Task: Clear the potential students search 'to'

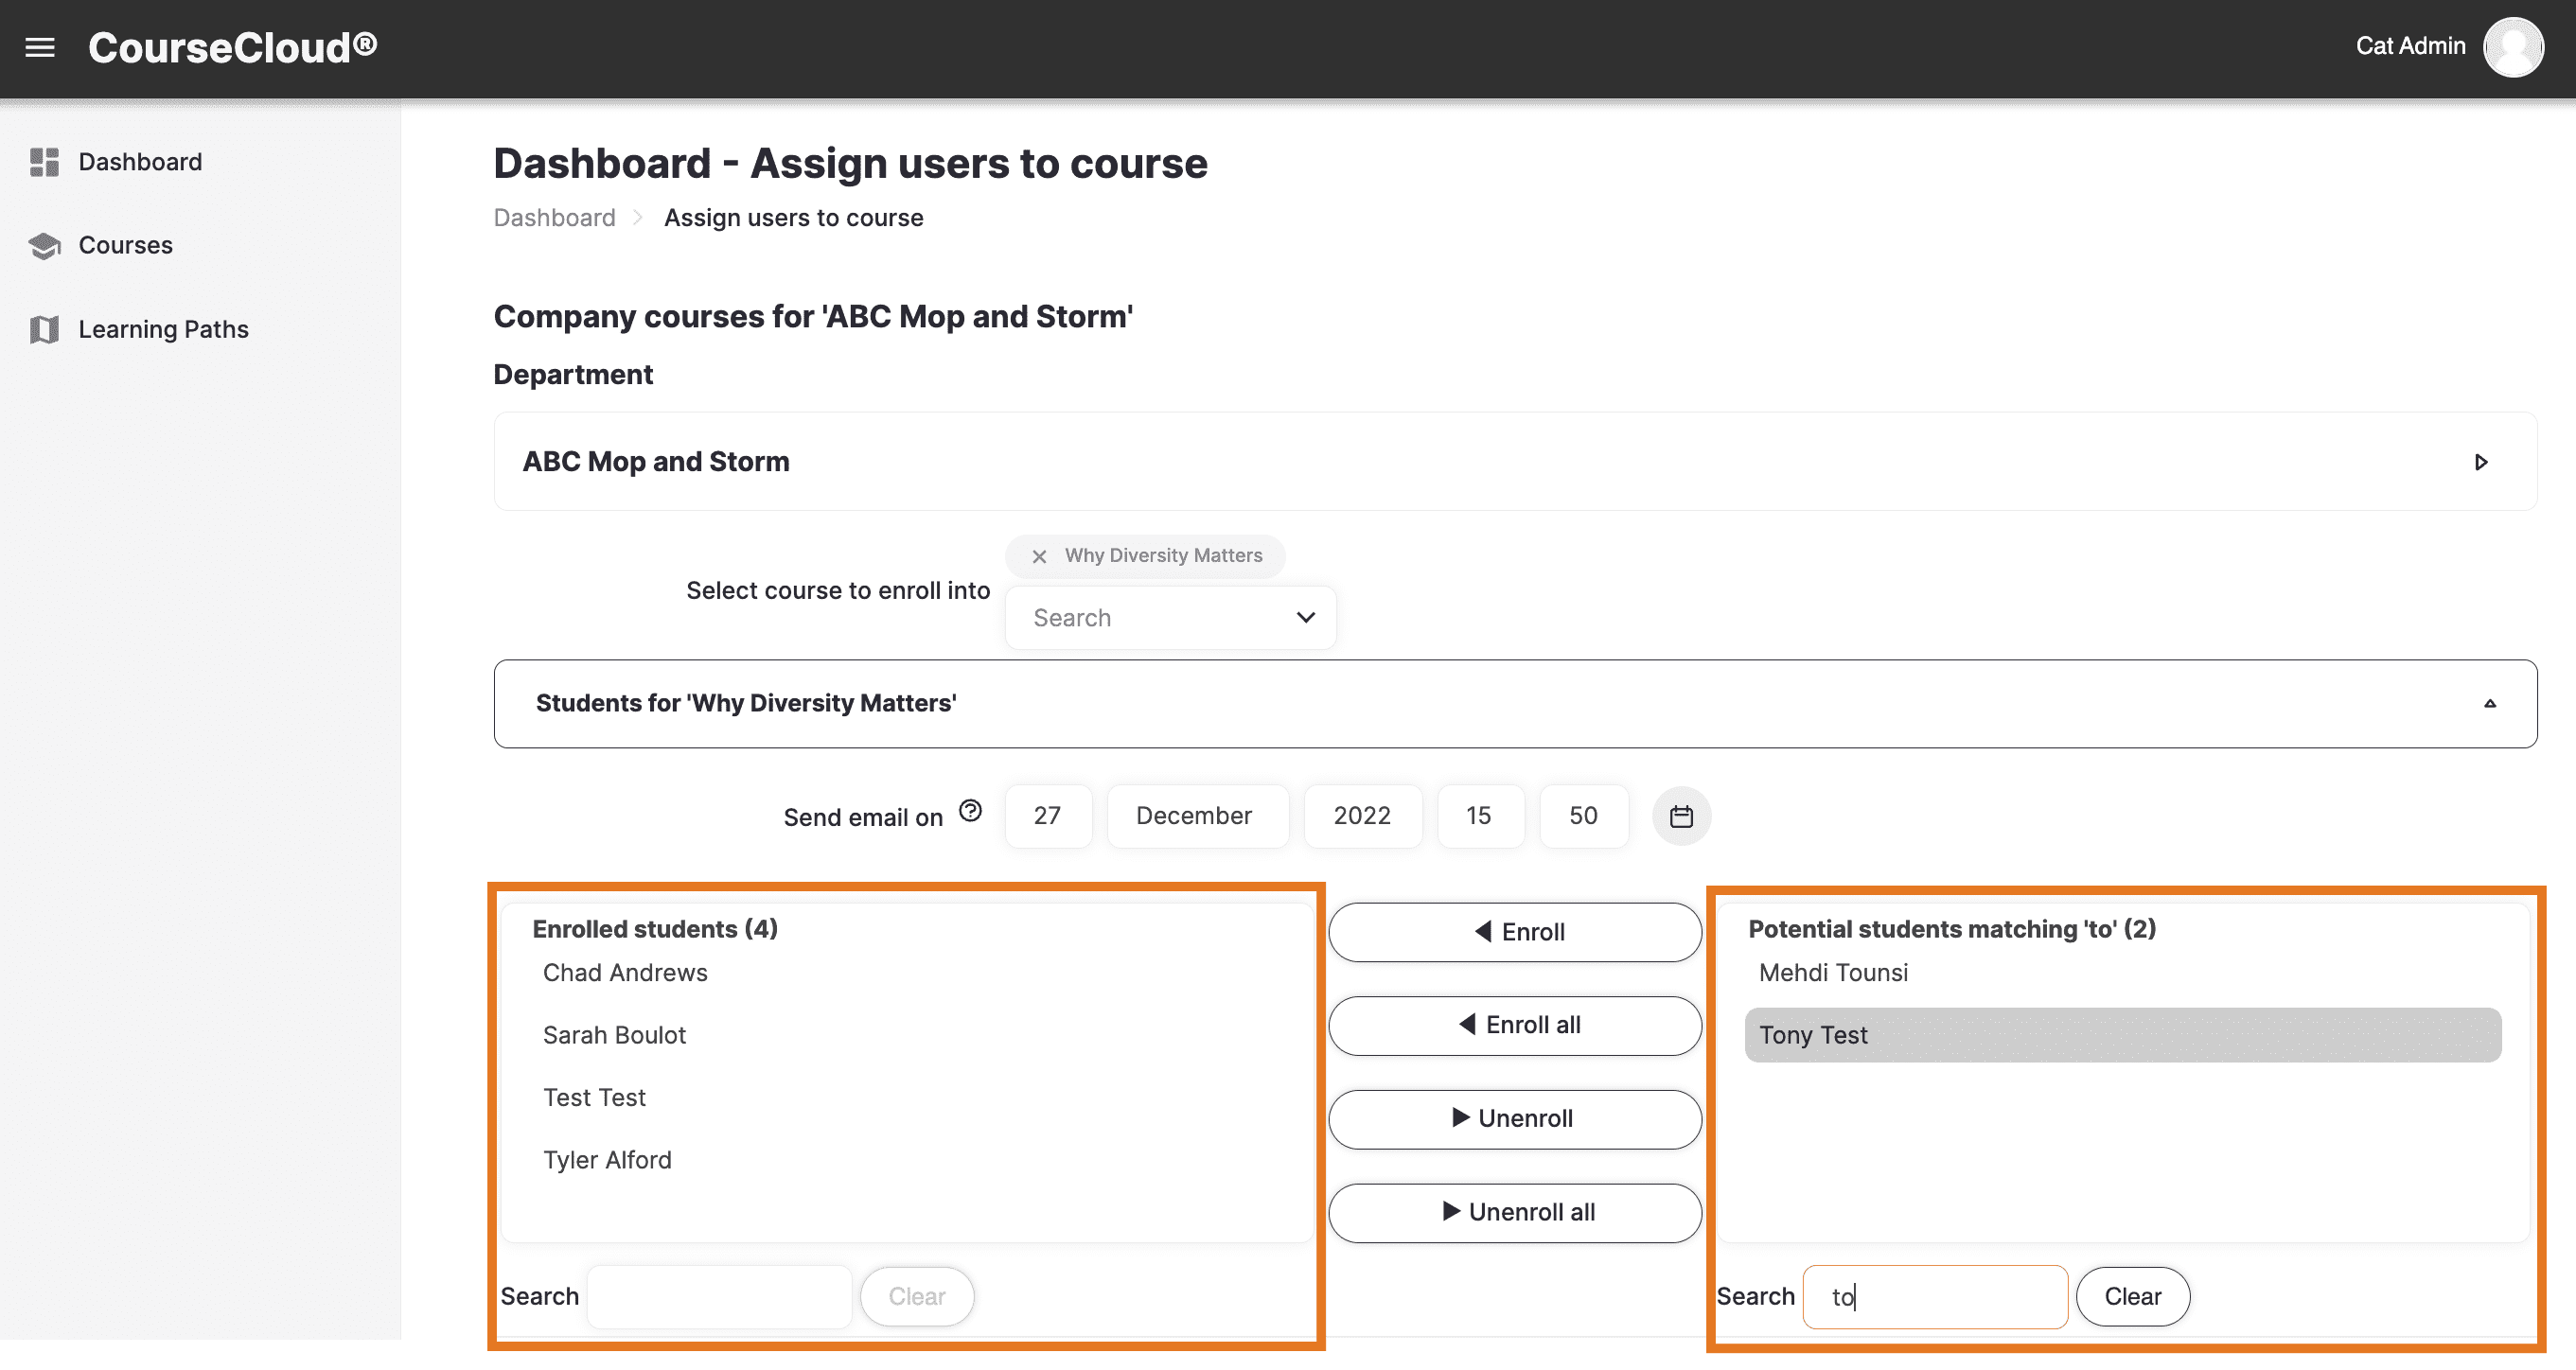Action: [2132, 1297]
